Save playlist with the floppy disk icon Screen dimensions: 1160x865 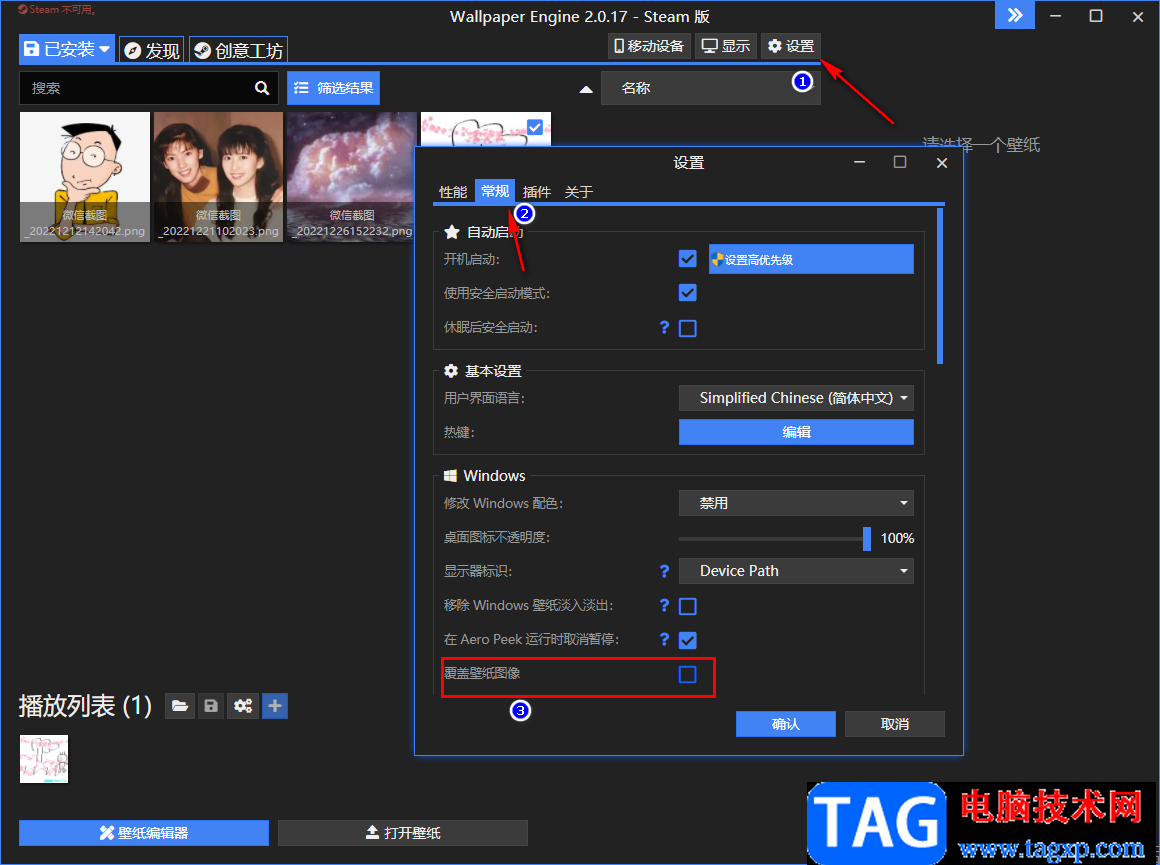coord(211,706)
